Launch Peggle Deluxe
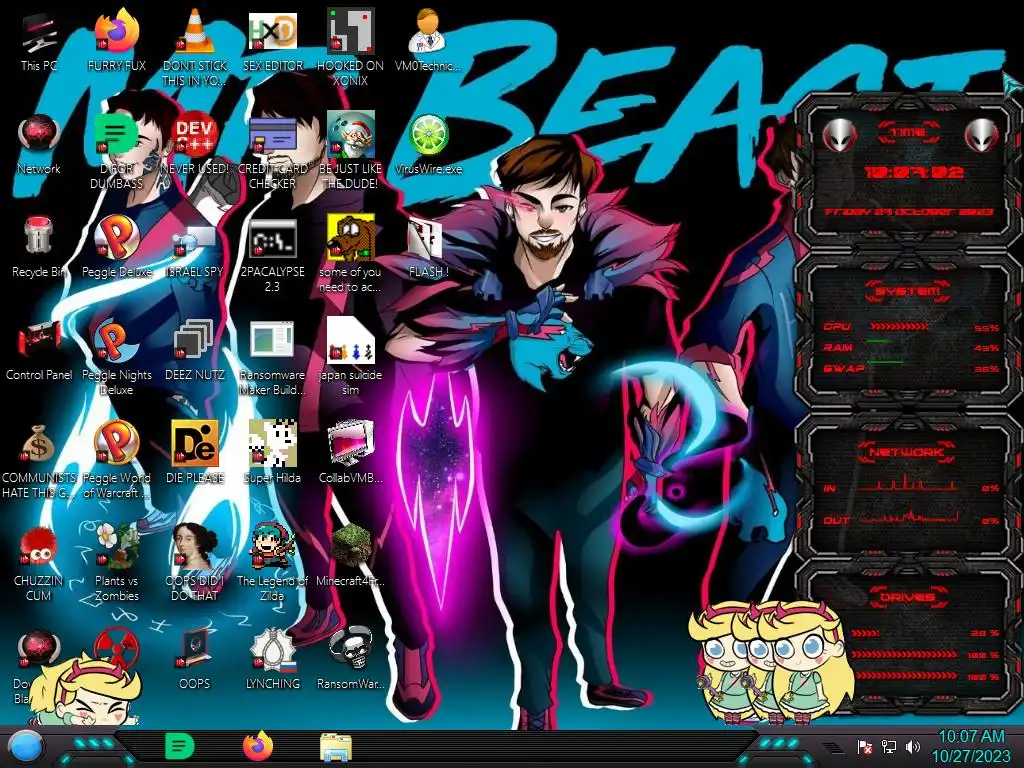1024x768 pixels. click(x=116, y=236)
